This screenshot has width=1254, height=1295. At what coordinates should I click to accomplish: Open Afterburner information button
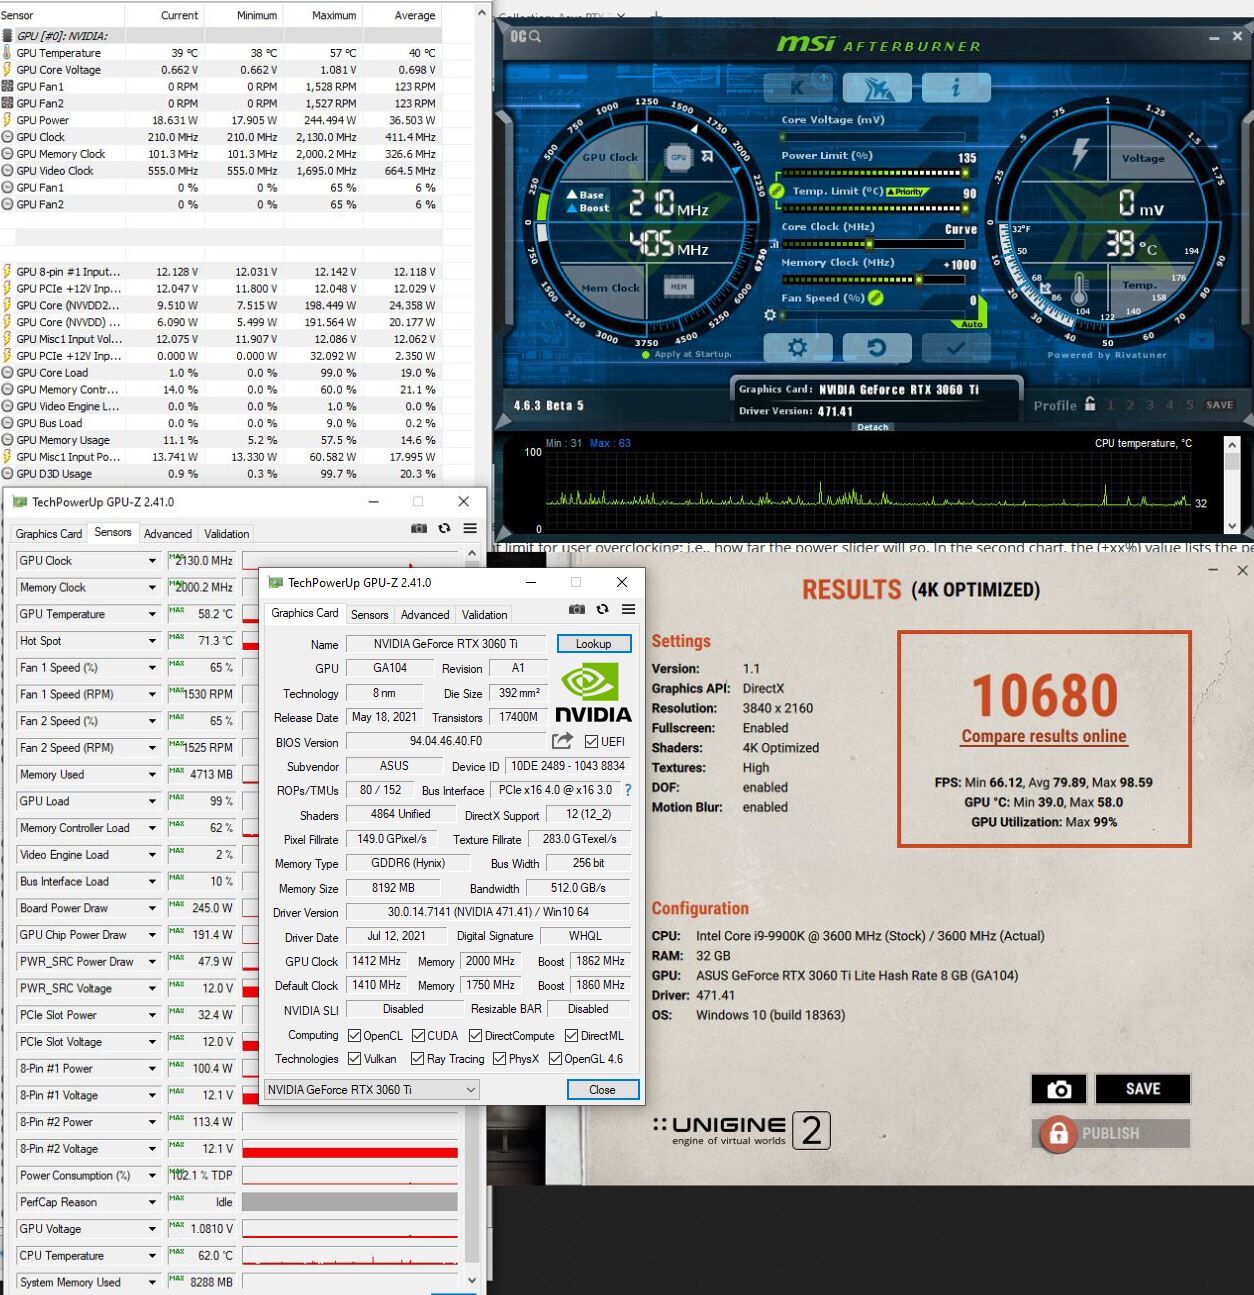[x=956, y=87]
